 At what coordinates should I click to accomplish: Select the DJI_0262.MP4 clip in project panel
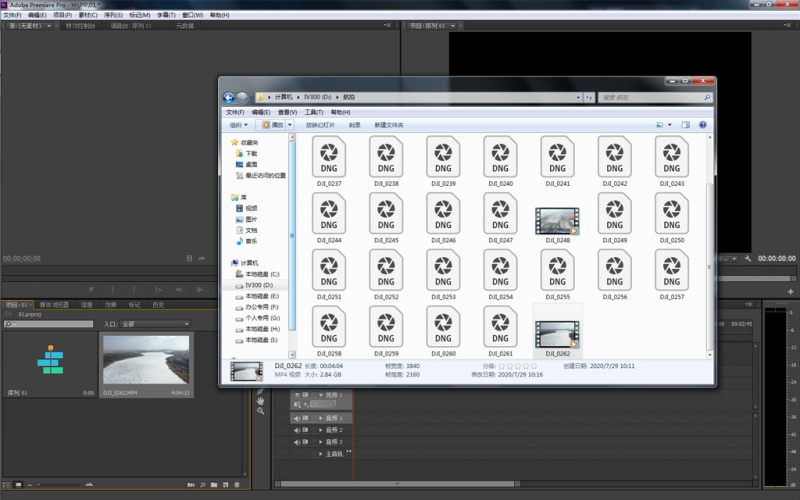[146, 365]
